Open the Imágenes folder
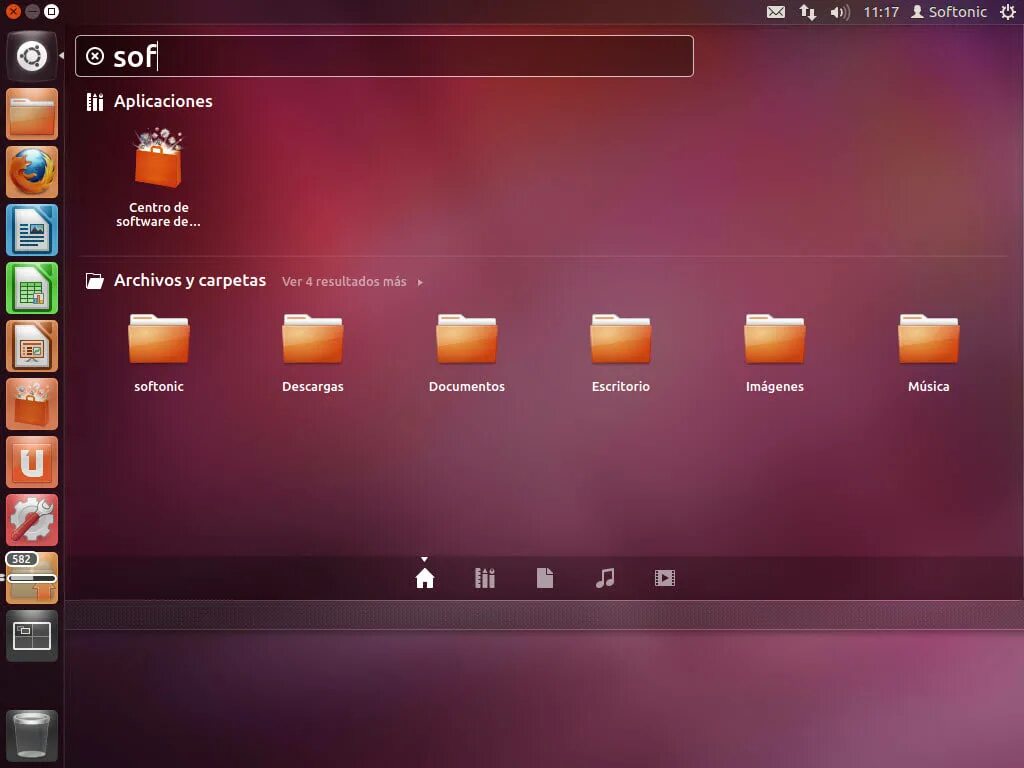 (775, 353)
